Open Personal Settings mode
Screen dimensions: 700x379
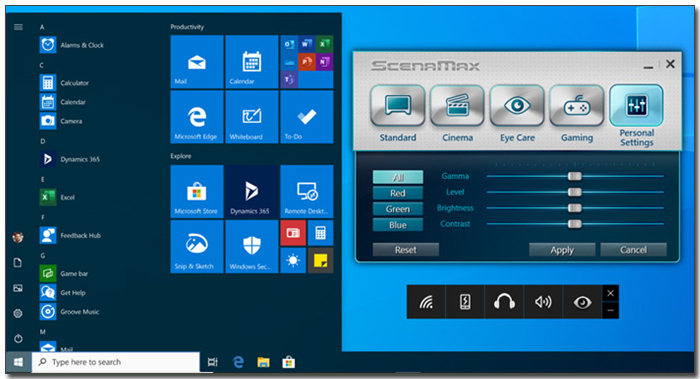[x=636, y=105]
